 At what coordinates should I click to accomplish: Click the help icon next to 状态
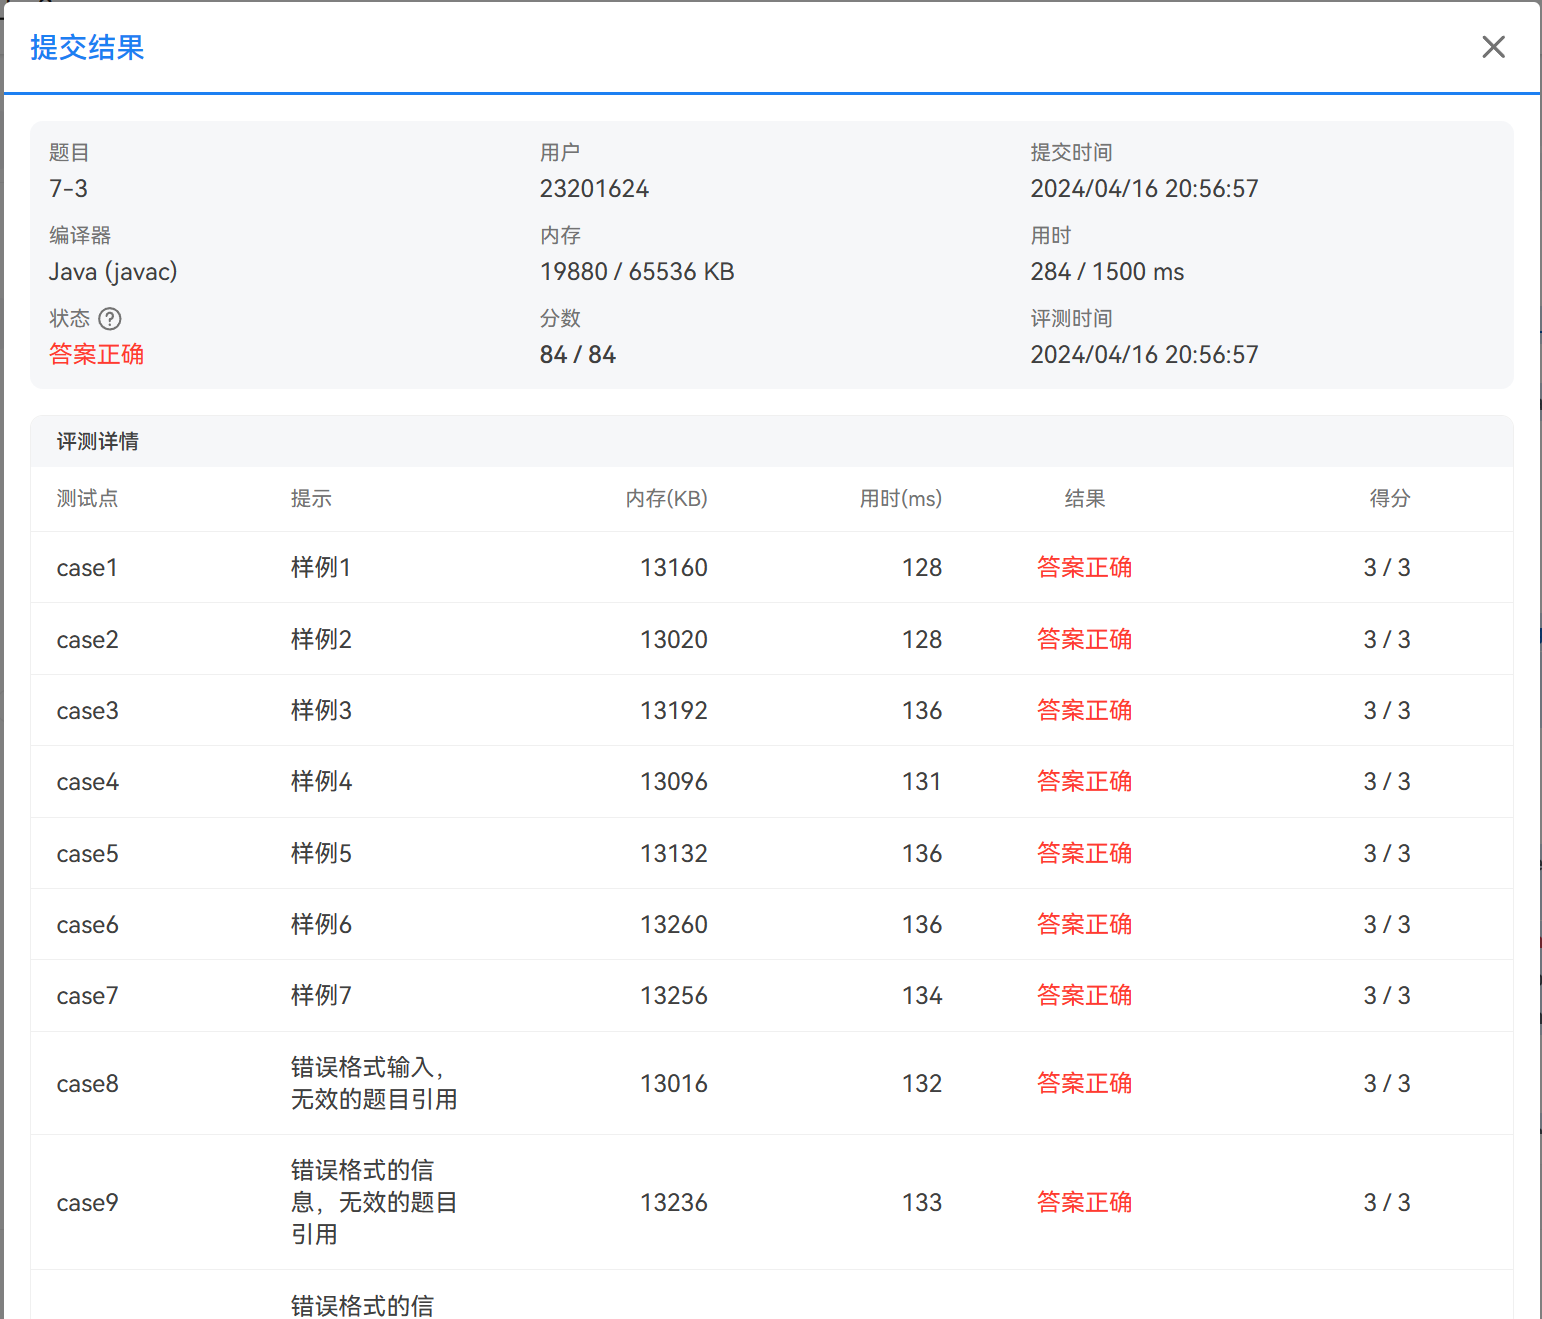point(110,319)
